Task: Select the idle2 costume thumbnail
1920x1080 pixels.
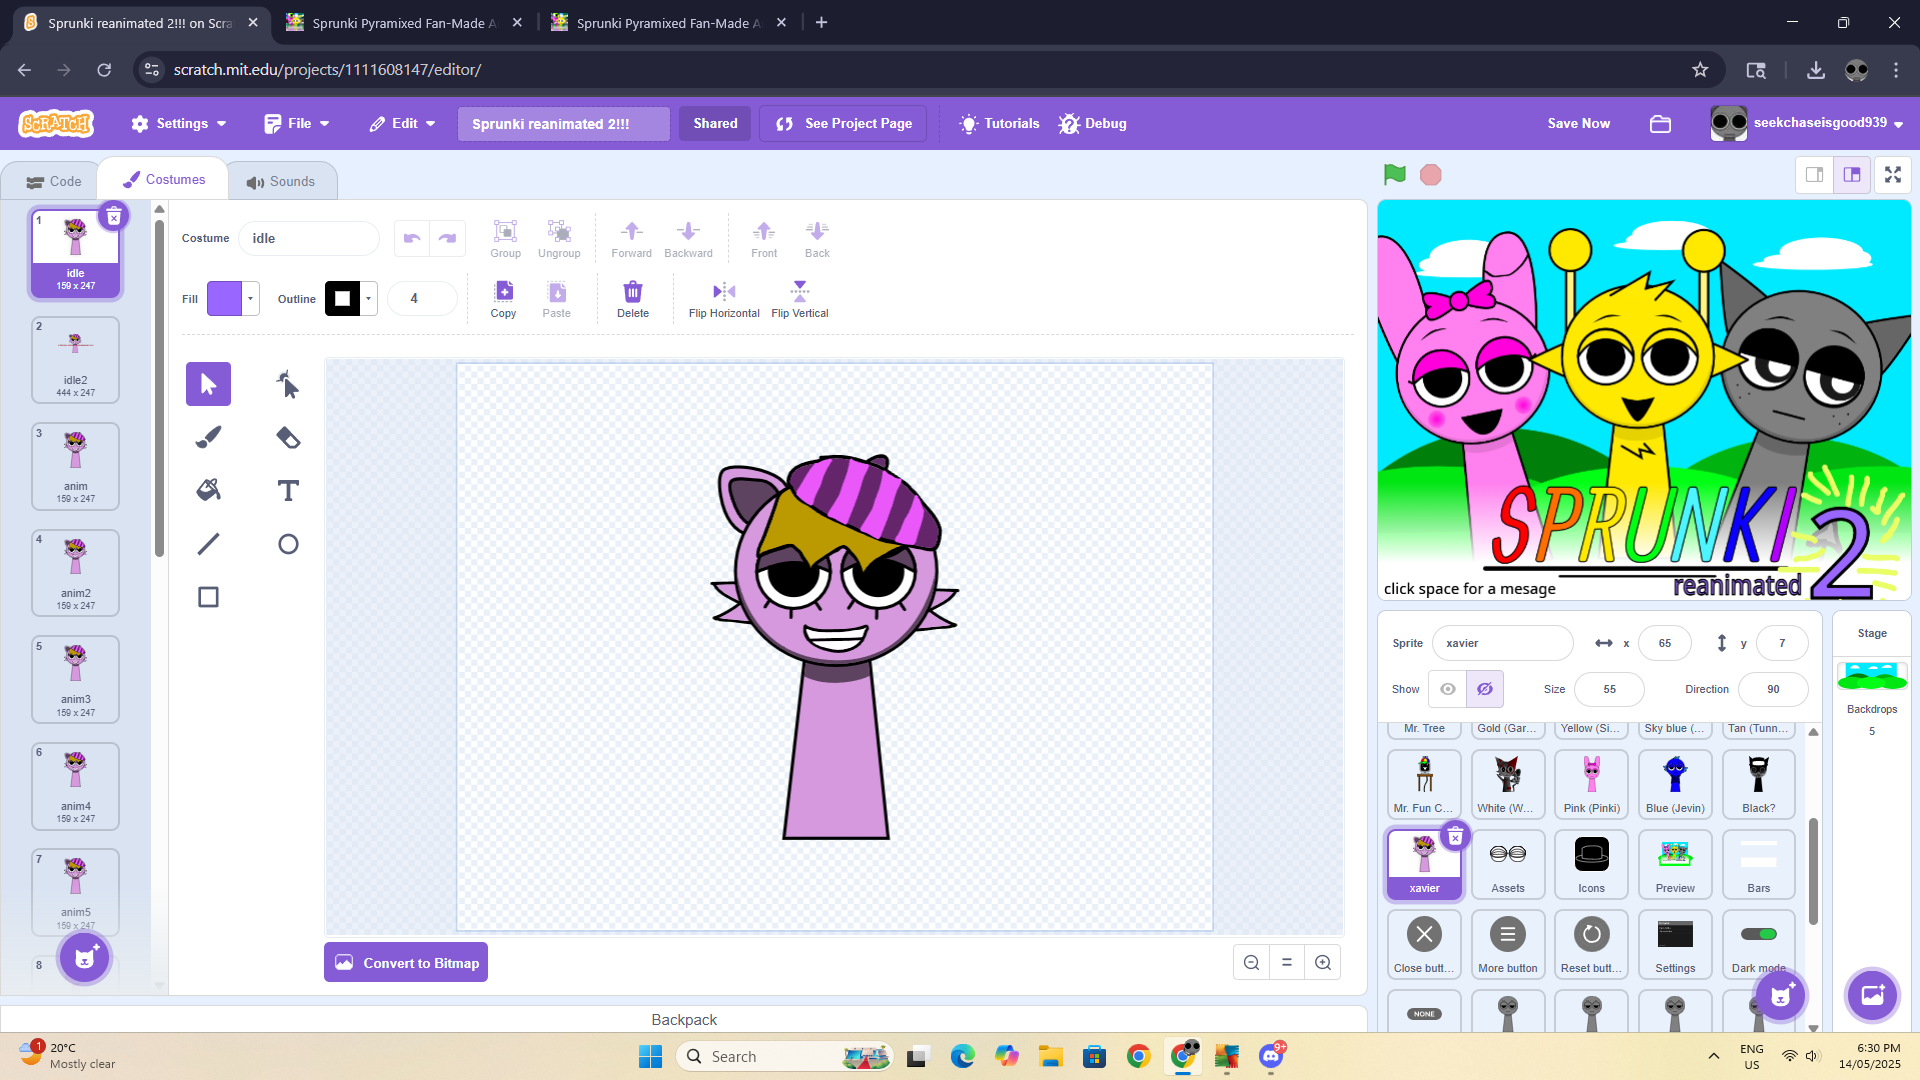Action: coord(76,360)
